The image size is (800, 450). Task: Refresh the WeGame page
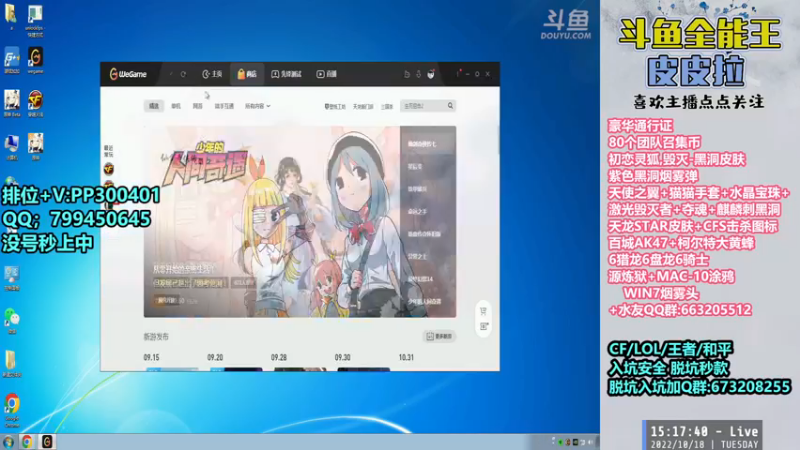point(183,74)
